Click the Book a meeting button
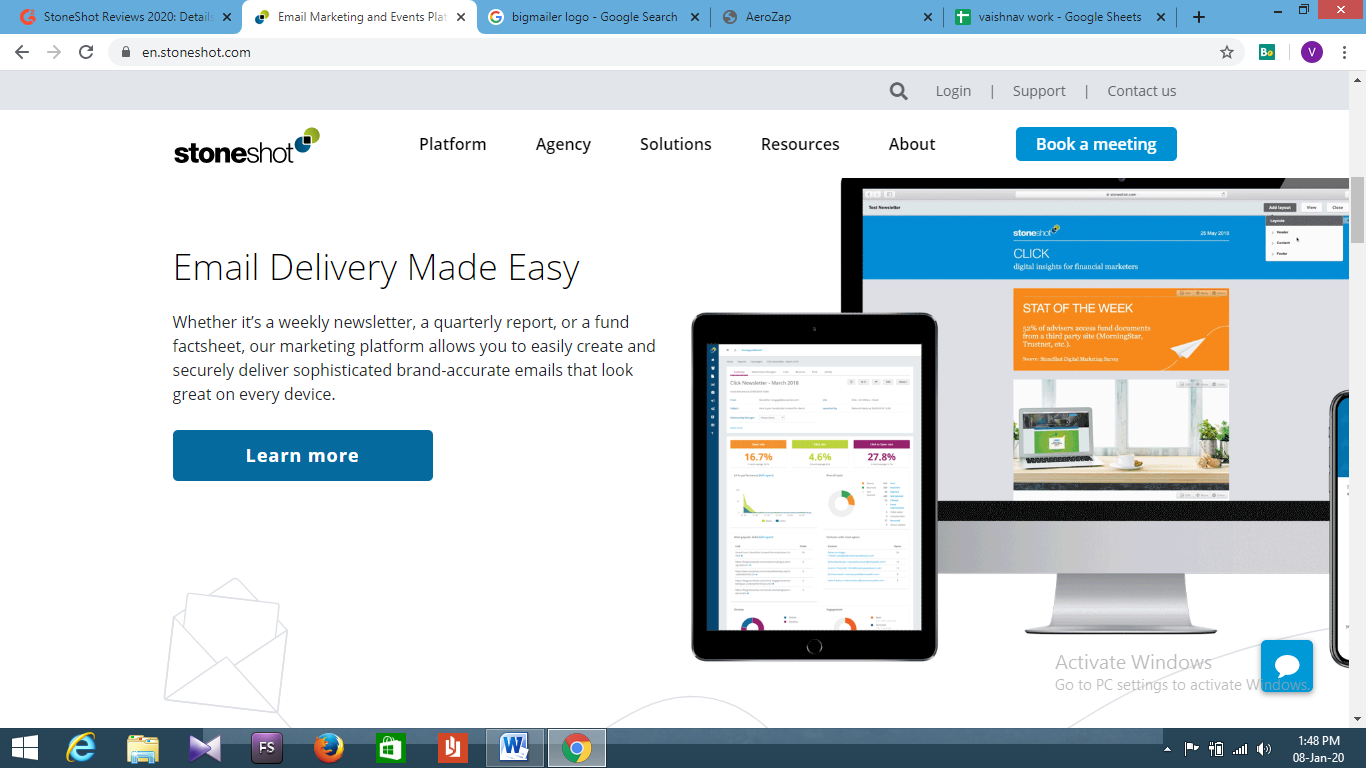The height and width of the screenshot is (768, 1366). [x=1096, y=144]
